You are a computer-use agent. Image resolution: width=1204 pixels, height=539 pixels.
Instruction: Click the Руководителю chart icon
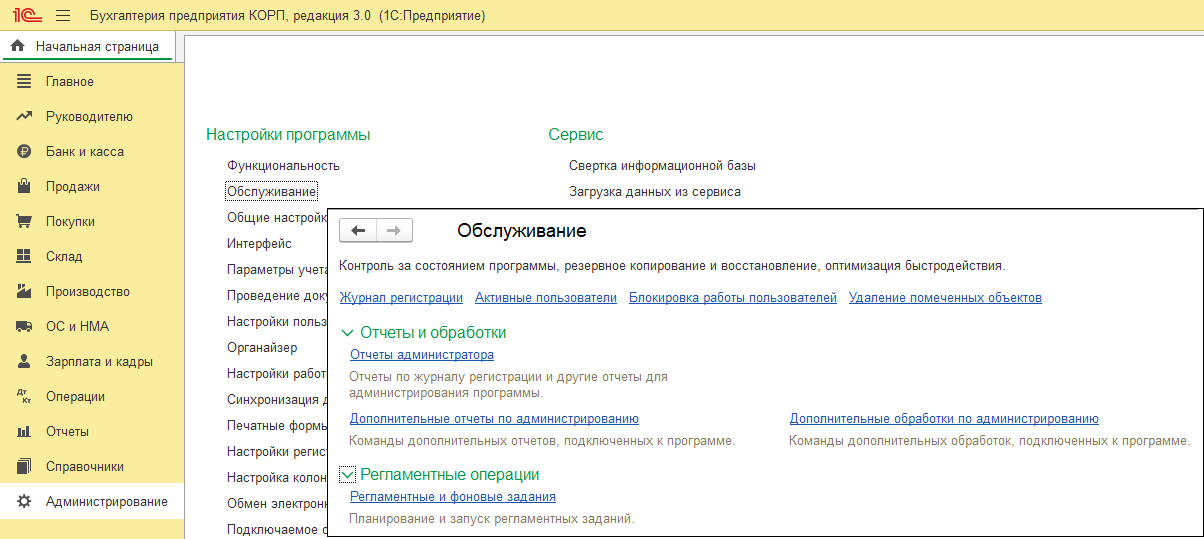point(25,117)
